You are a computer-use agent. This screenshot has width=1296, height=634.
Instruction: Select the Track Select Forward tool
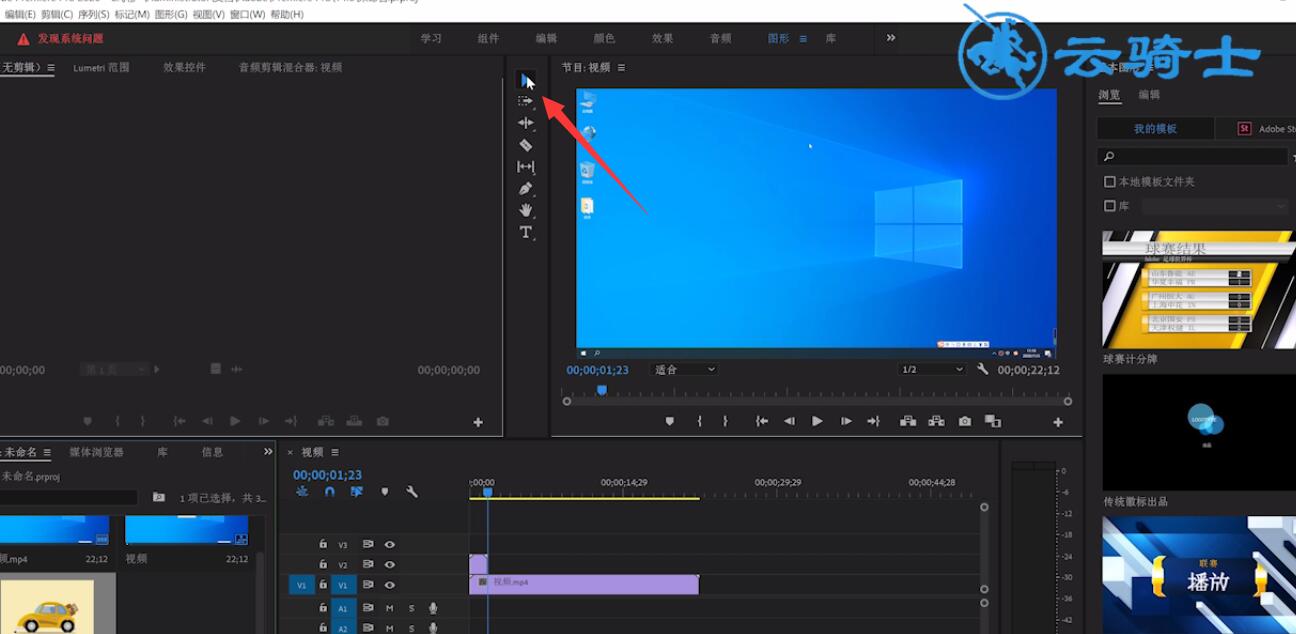click(x=526, y=101)
